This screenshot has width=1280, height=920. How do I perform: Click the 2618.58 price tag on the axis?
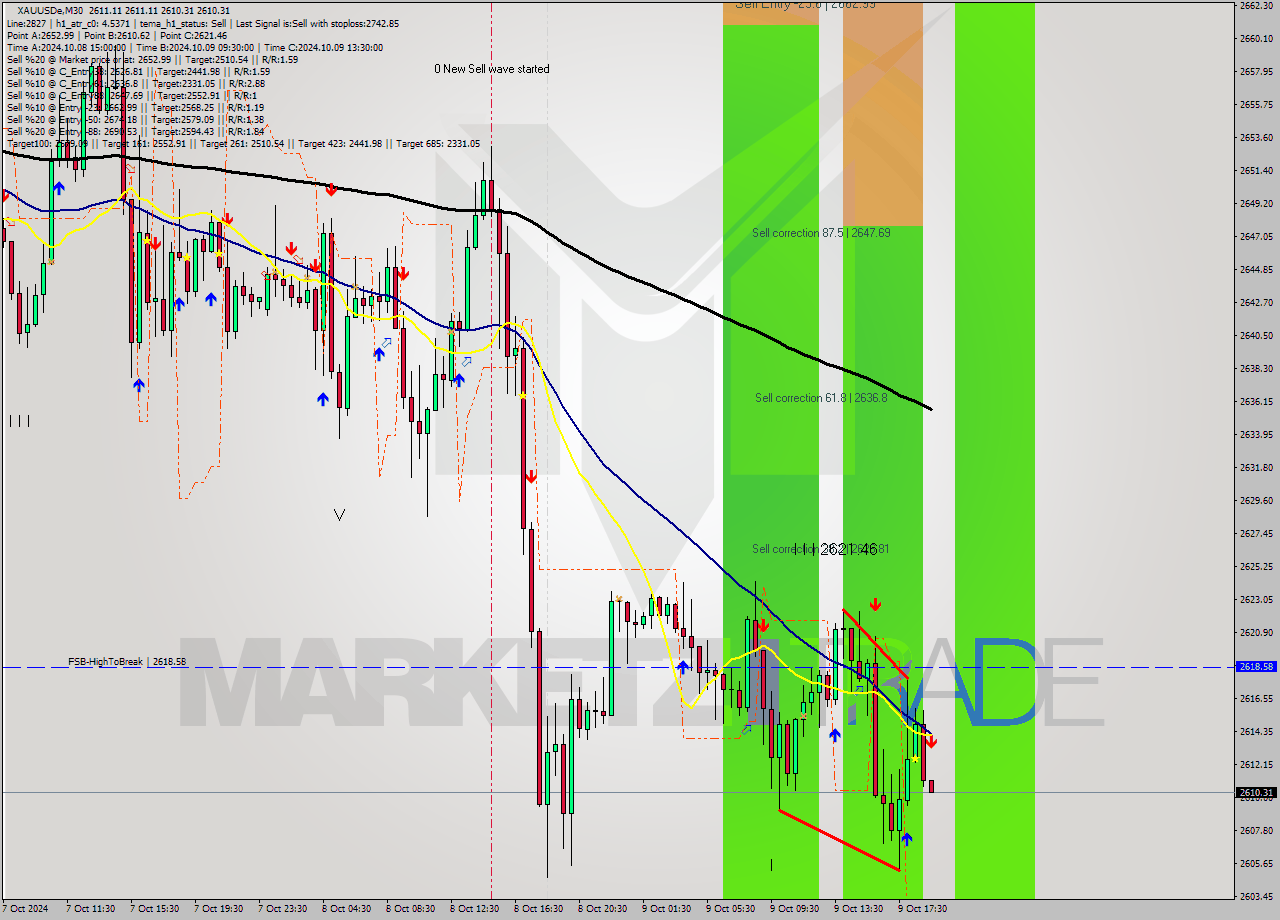[x=1256, y=666]
